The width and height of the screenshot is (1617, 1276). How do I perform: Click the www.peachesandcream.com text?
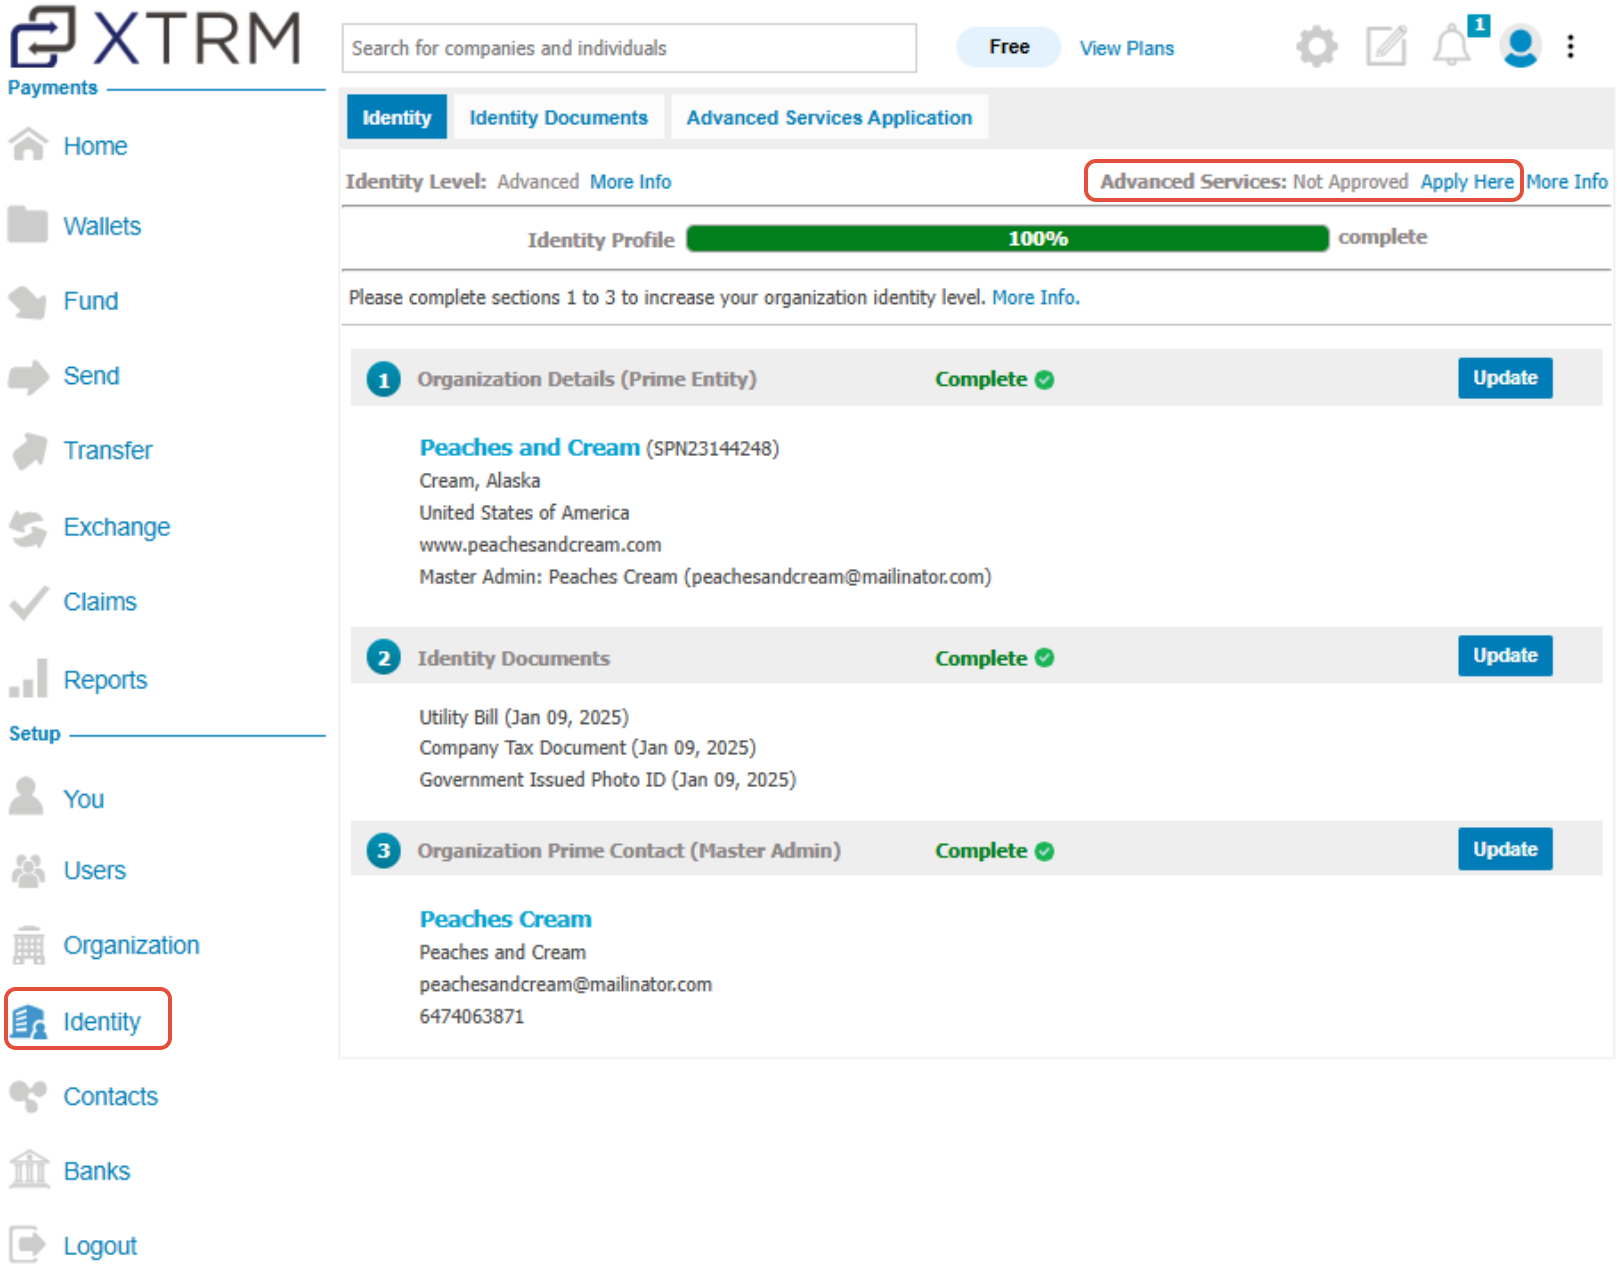point(540,545)
